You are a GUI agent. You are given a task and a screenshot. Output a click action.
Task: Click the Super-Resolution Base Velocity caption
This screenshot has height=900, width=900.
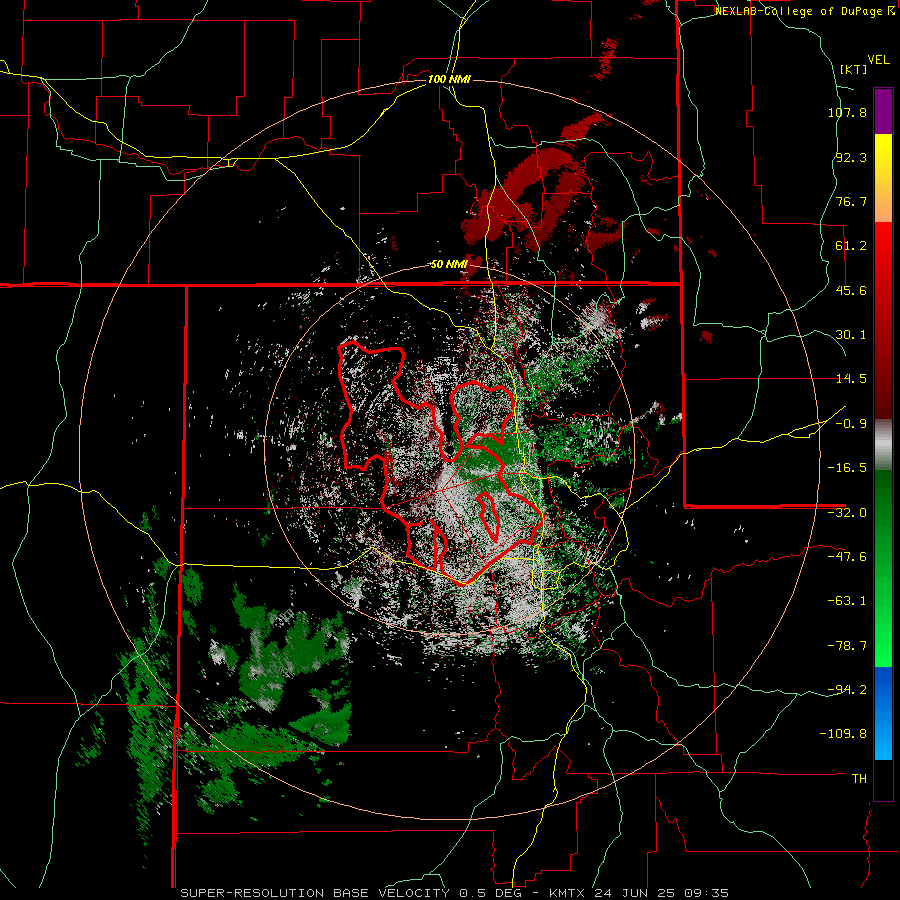(x=455, y=893)
